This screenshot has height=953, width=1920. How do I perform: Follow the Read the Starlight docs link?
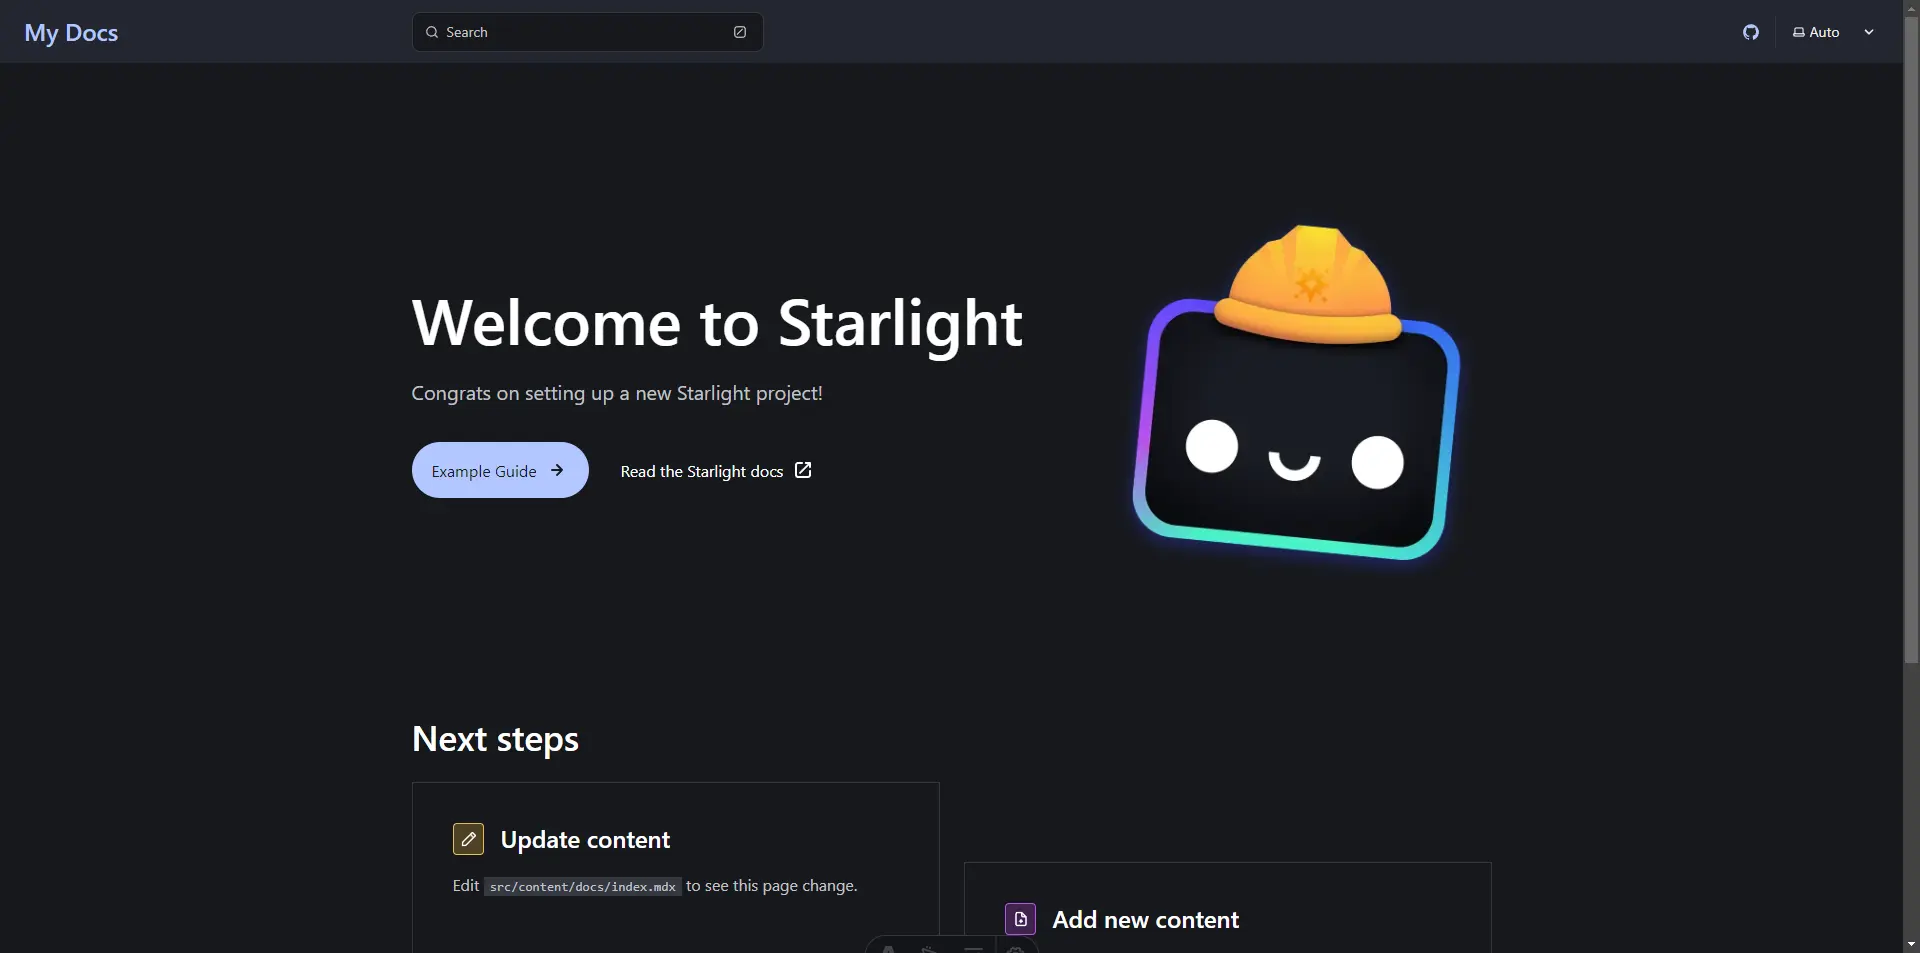[x=701, y=471]
